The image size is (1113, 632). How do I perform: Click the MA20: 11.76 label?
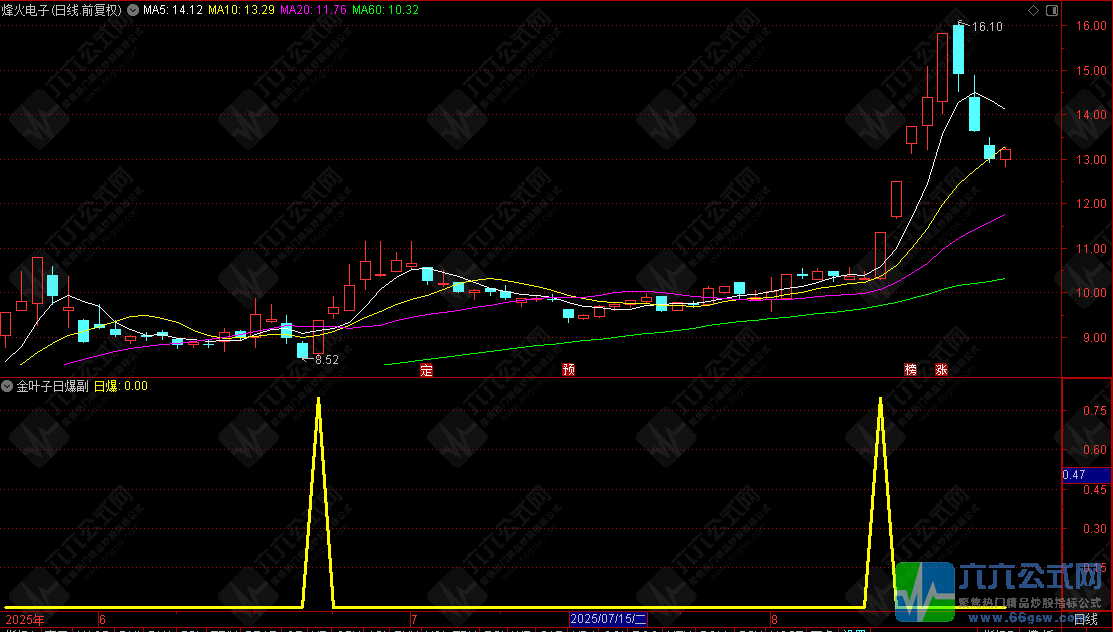314,10
